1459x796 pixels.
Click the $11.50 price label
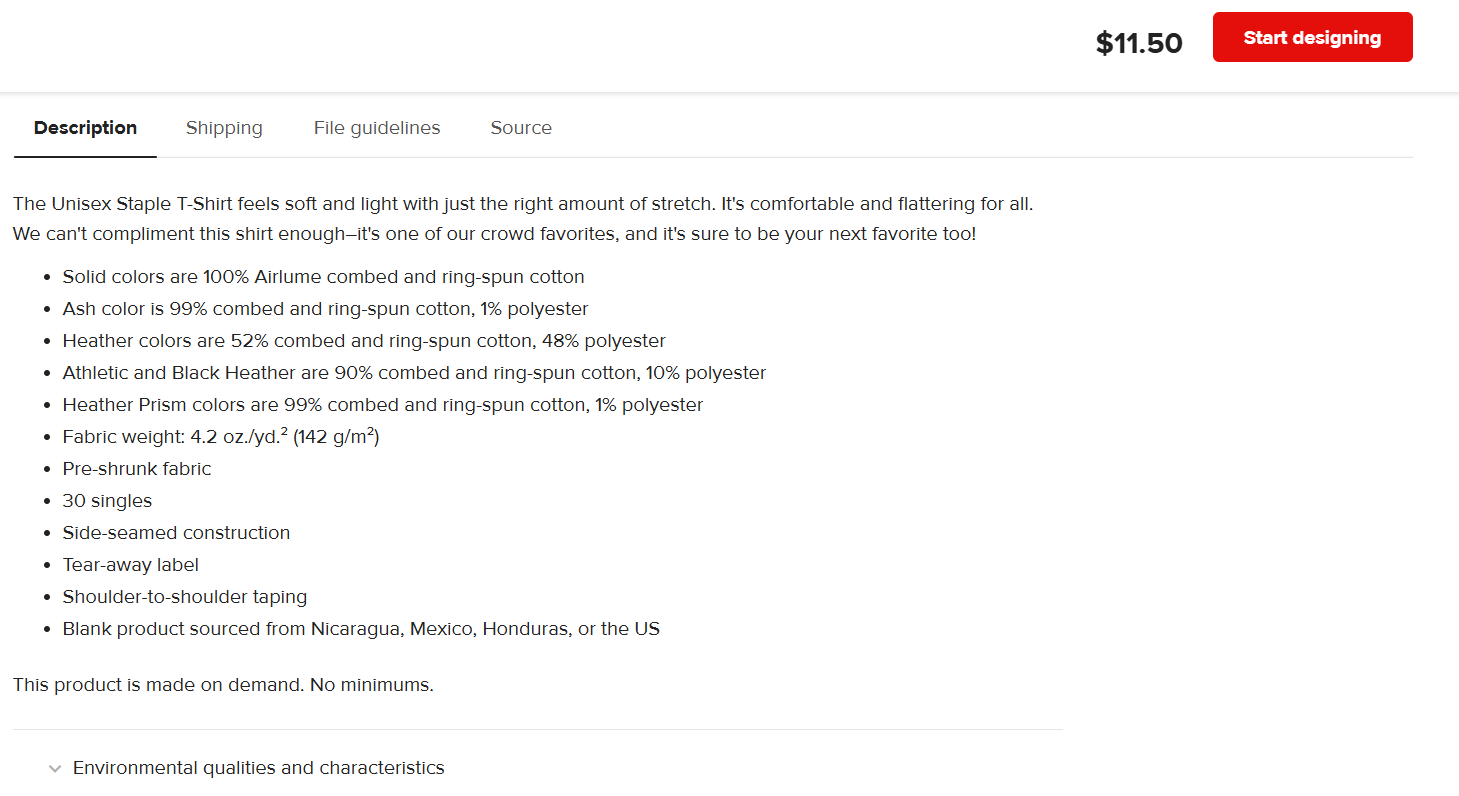pos(1139,43)
